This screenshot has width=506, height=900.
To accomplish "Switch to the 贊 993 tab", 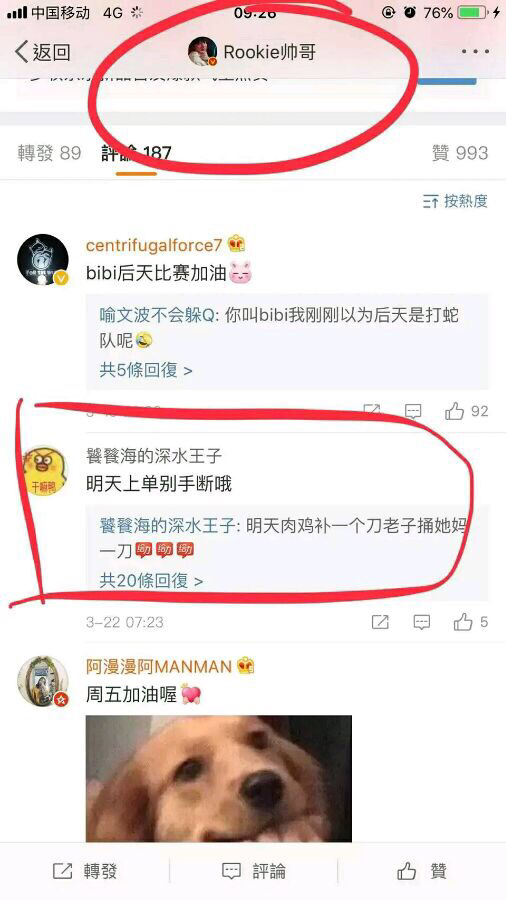I will [460, 153].
